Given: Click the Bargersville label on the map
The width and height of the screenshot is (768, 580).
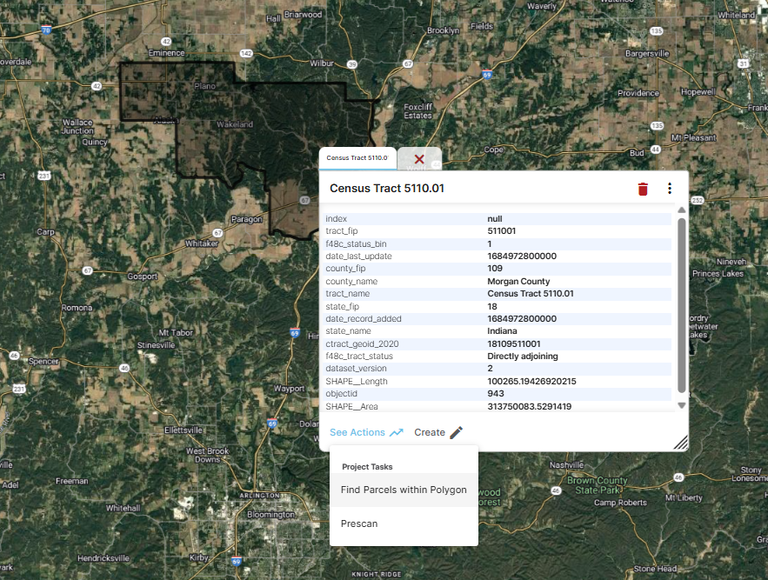Looking at the screenshot, I should point(647,53).
